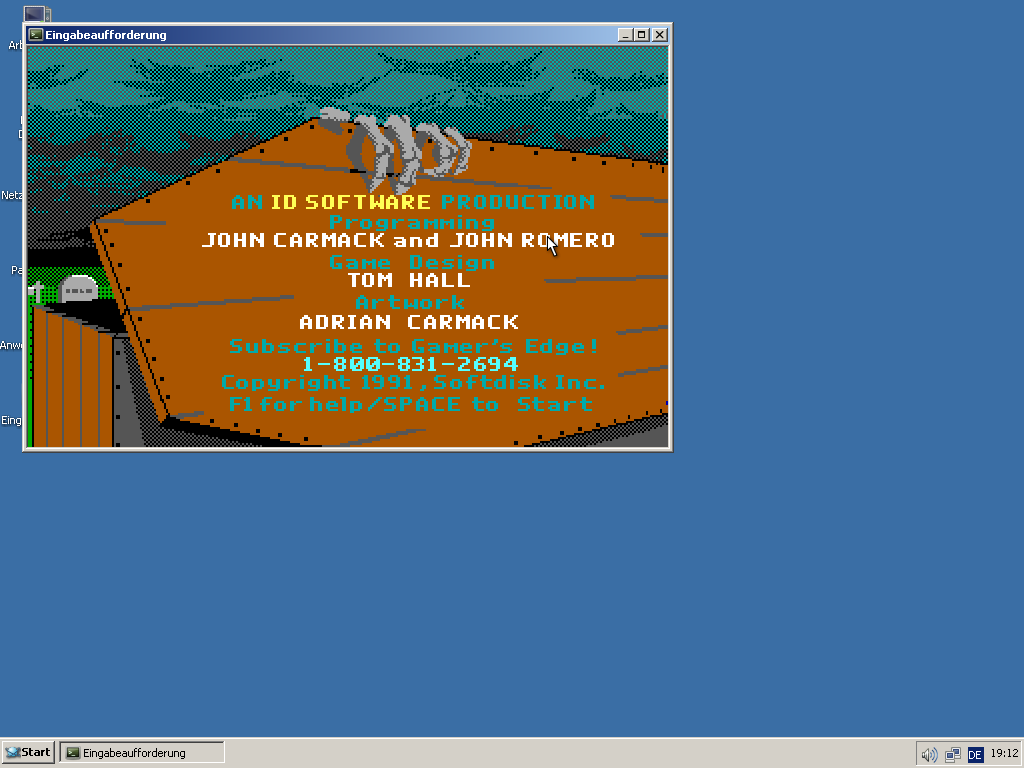This screenshot has width=1024, height=768.
Task: Maximize the Eingabeaufforderung window
Action: tap(641, 35)
